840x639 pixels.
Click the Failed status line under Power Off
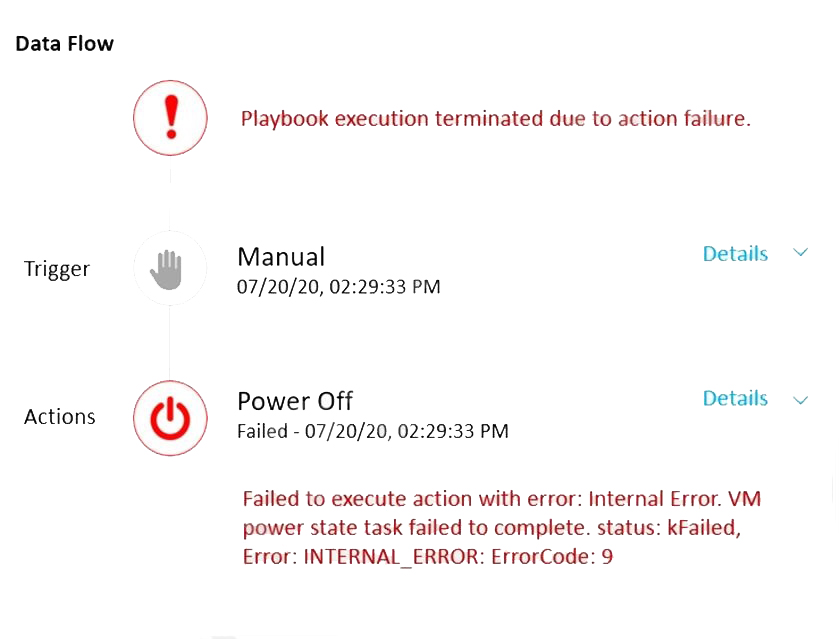click(372, 432)
